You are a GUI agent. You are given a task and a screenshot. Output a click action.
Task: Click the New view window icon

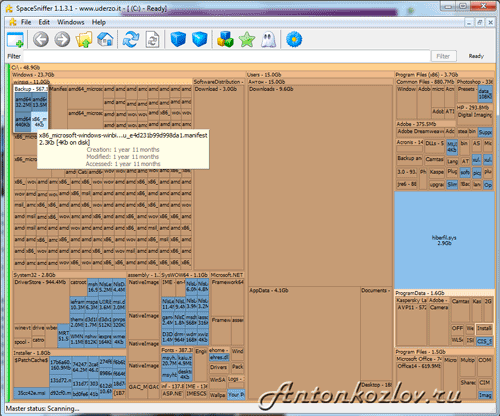point(15,40)
